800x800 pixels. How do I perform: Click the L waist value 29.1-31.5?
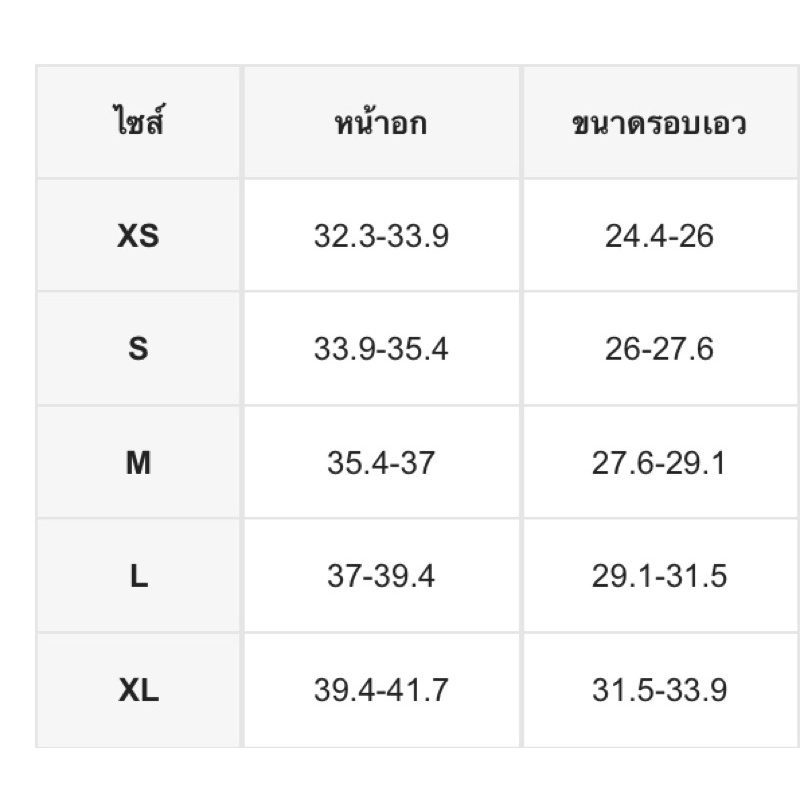tap(659, 576)
